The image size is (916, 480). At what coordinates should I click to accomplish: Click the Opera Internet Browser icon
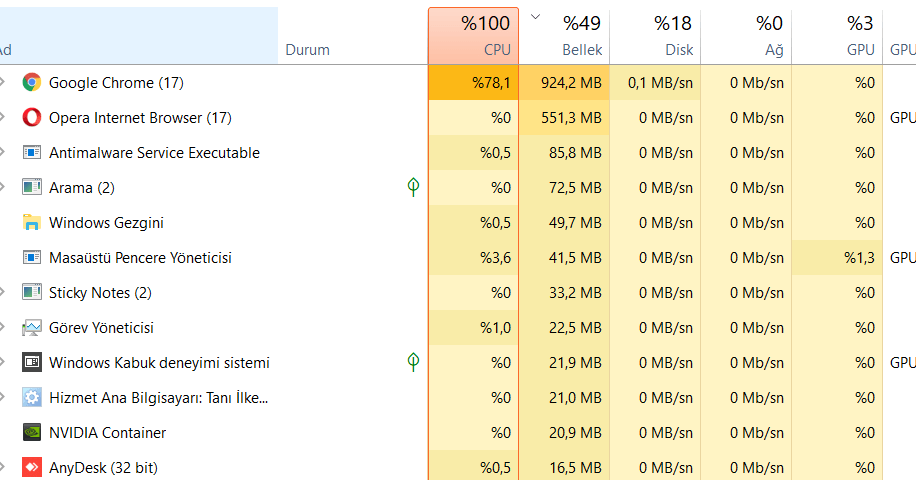[x=31, y=118]
